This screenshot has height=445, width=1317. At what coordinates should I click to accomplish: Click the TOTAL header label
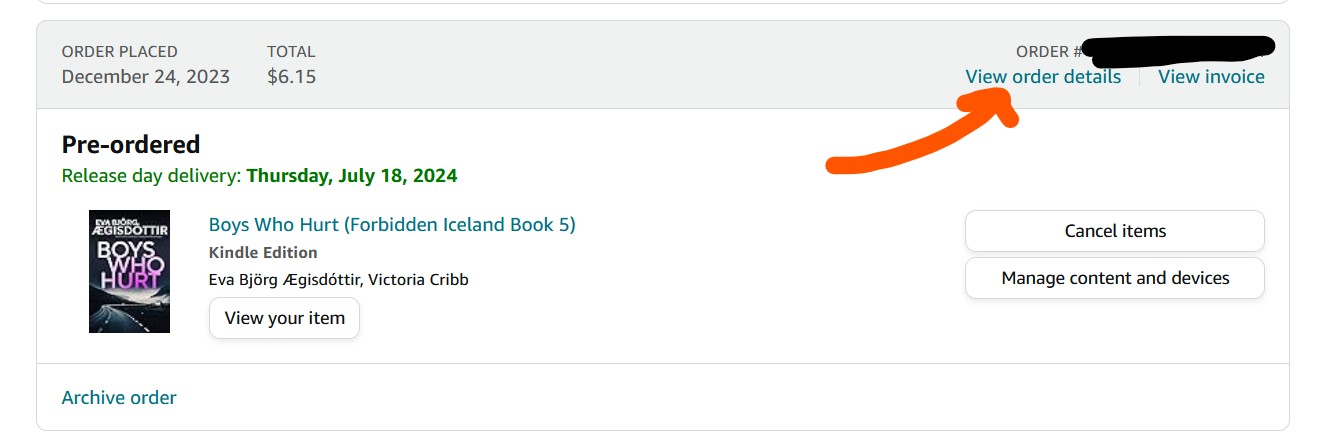pyautogui.click(x=291, y=52)
